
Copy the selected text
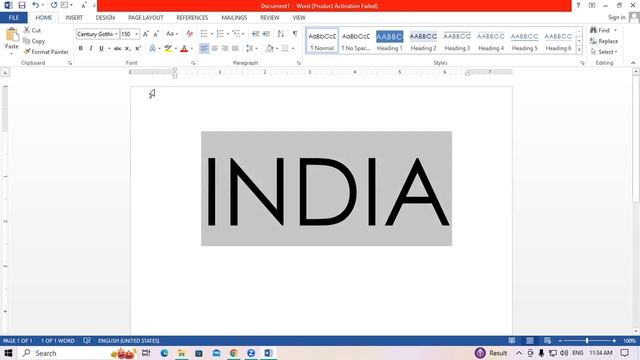[x=34, y=41]
